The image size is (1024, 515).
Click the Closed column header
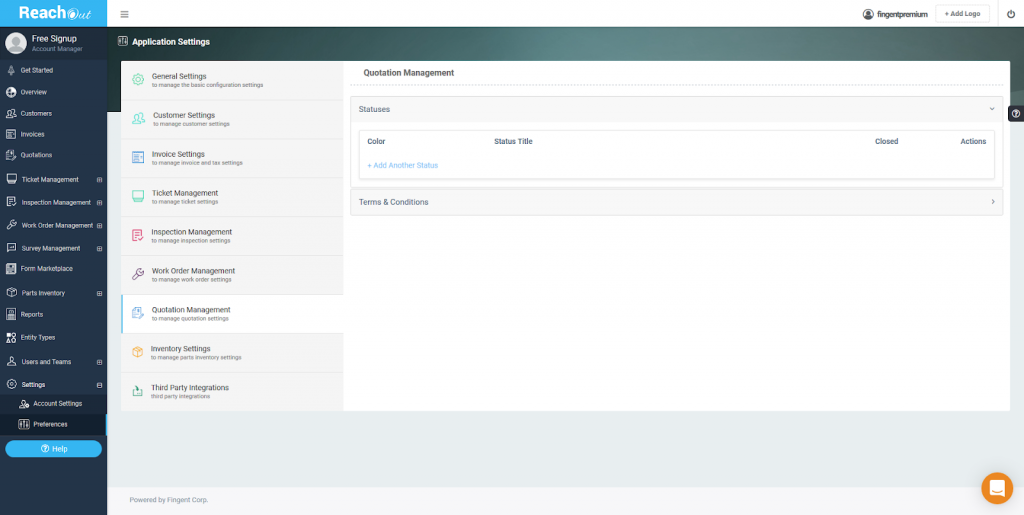tap(886, 141)
